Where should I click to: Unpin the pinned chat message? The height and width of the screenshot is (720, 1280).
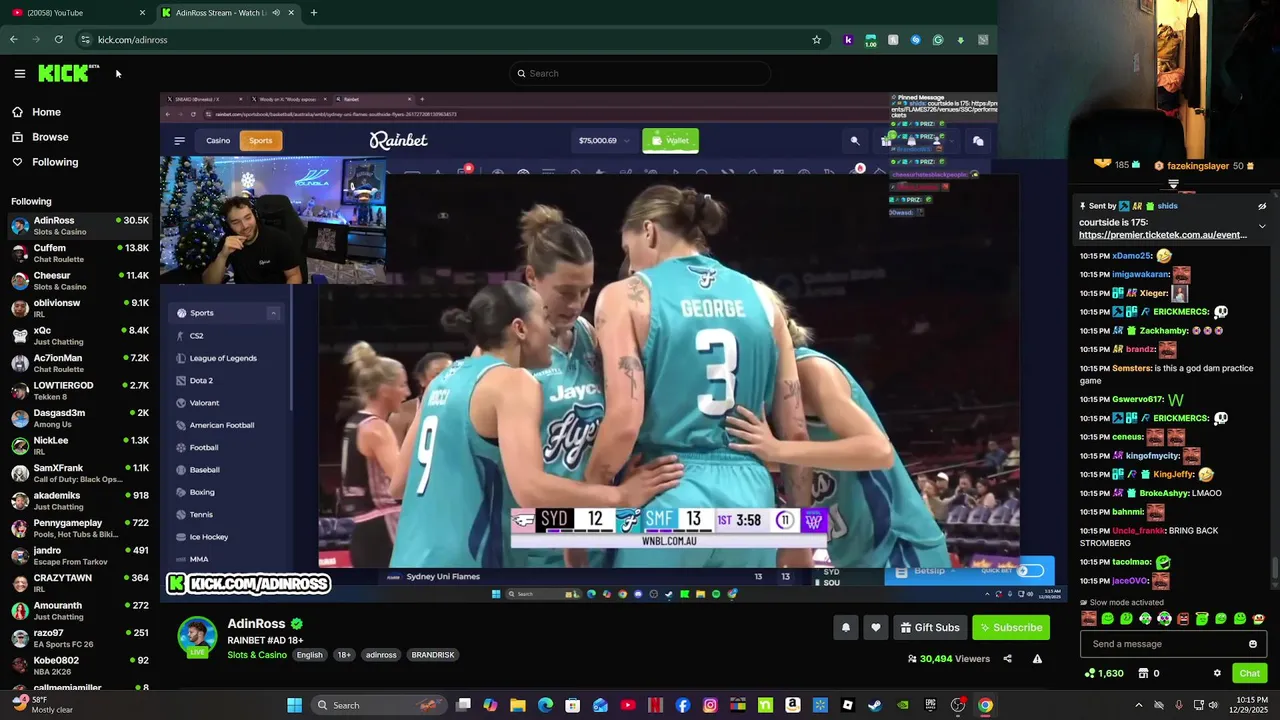click(x=1262, y=206)
